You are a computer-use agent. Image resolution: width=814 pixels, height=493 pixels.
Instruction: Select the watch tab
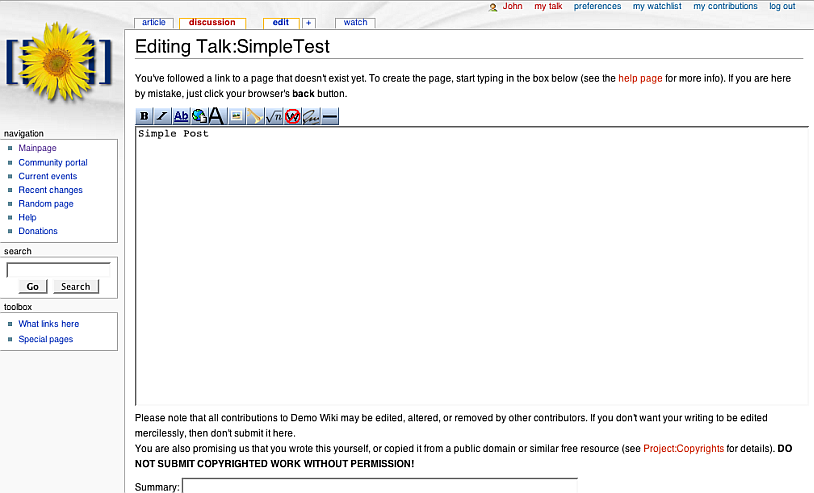[x=355, y=22]
